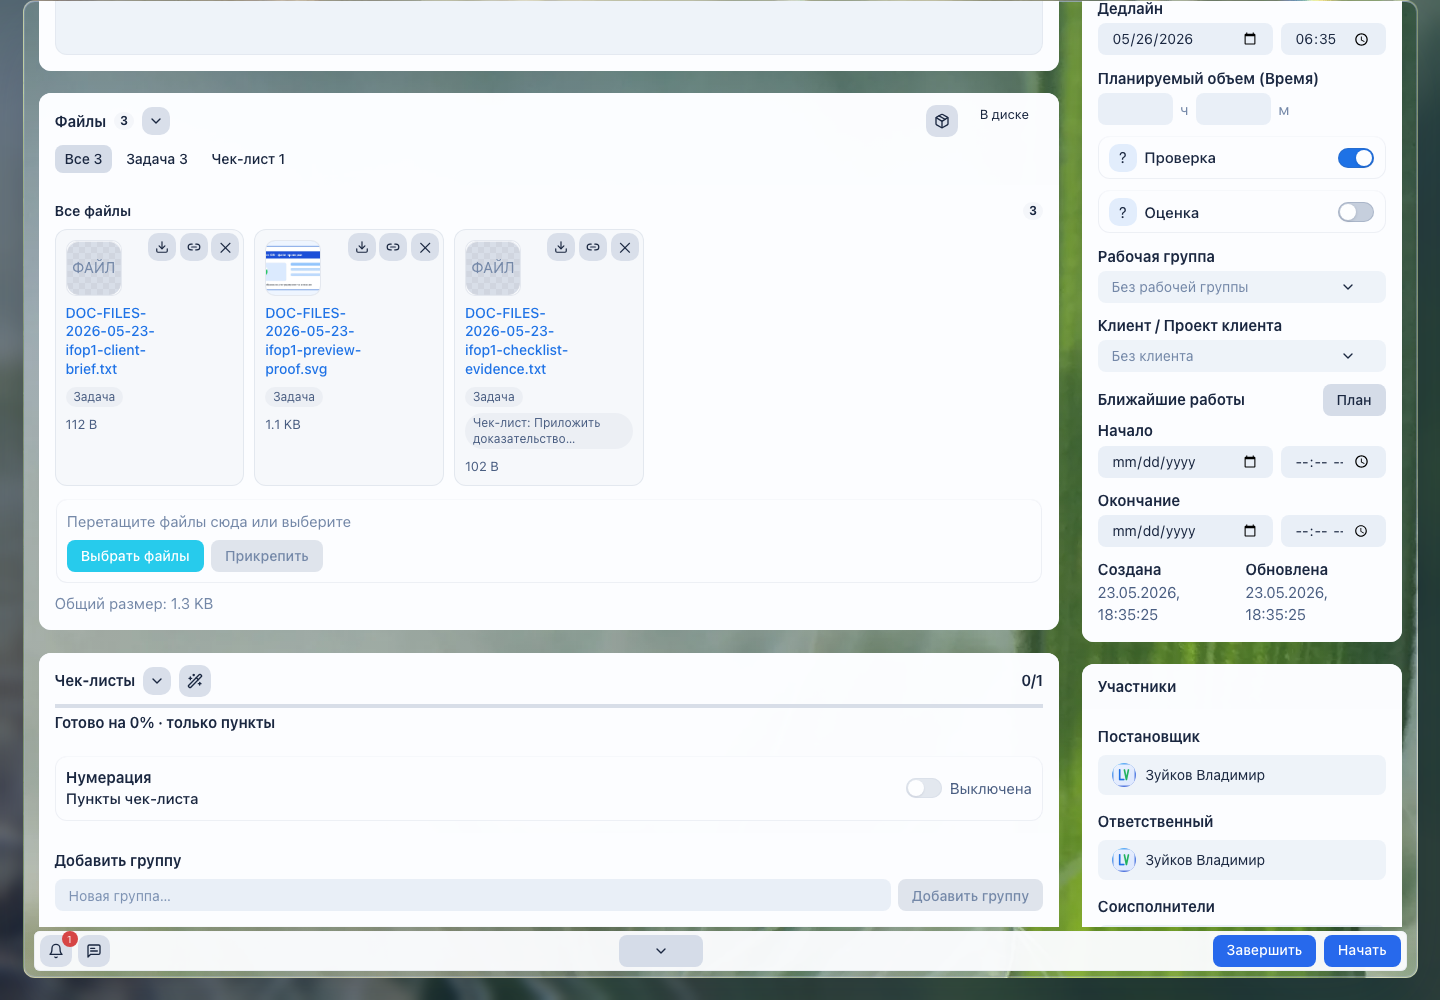Copy link for ifop1-preview-proof.svg
The image size is (1440, 1000).
(x=393, y=247)
